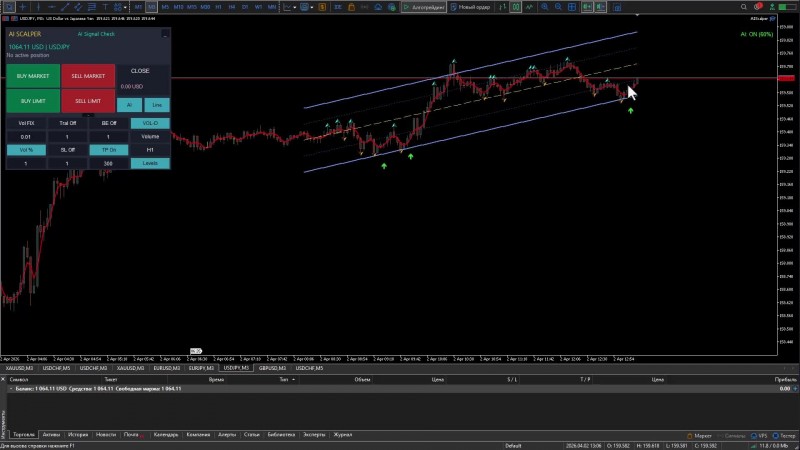Open Новый ордер new order
Image resolution: width=800 pixels, height=450 pixels.
[x=470, y=7]
